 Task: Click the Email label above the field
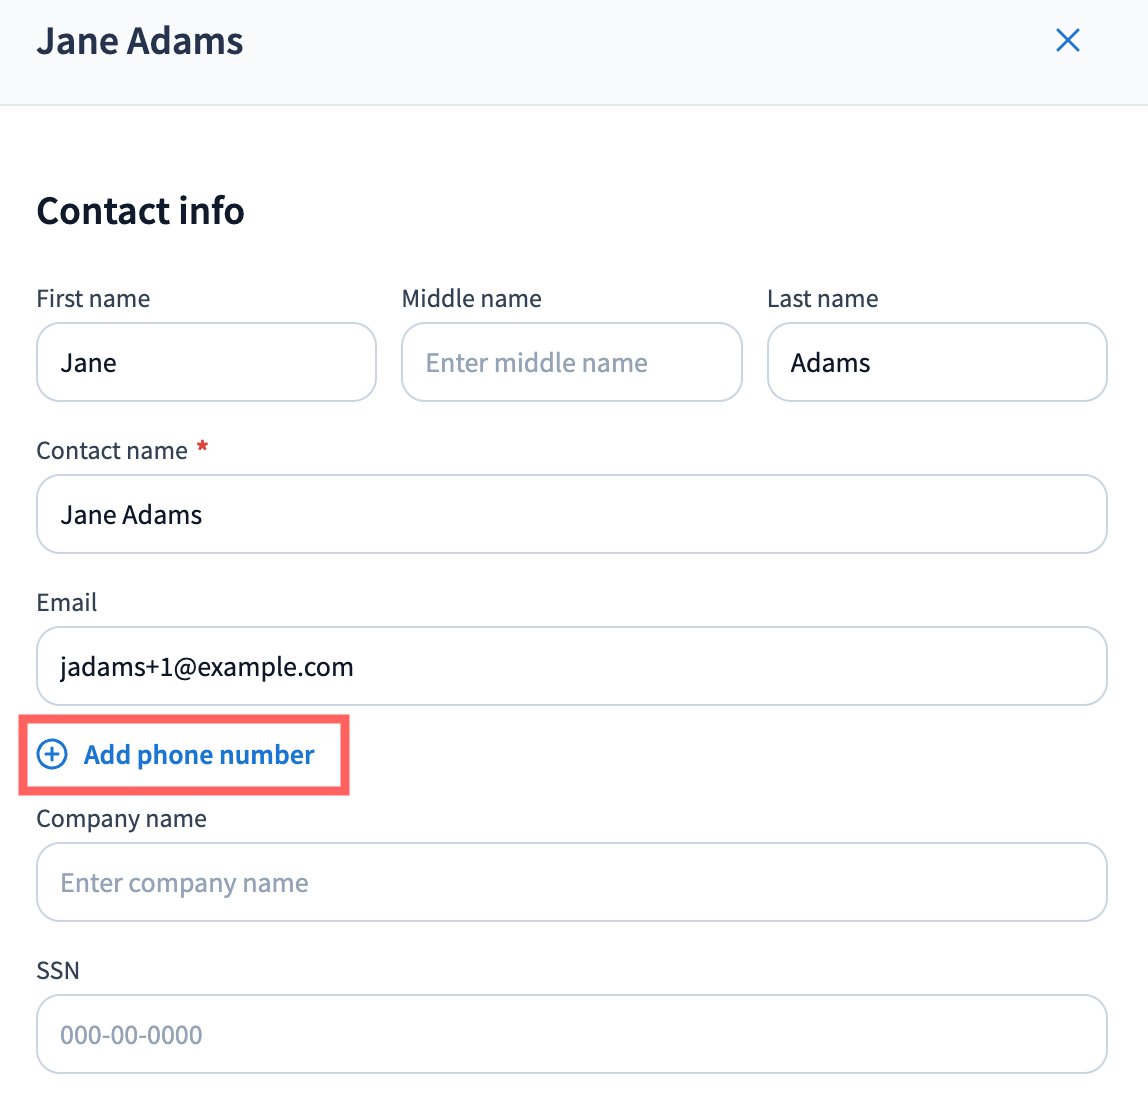point(67,603)
